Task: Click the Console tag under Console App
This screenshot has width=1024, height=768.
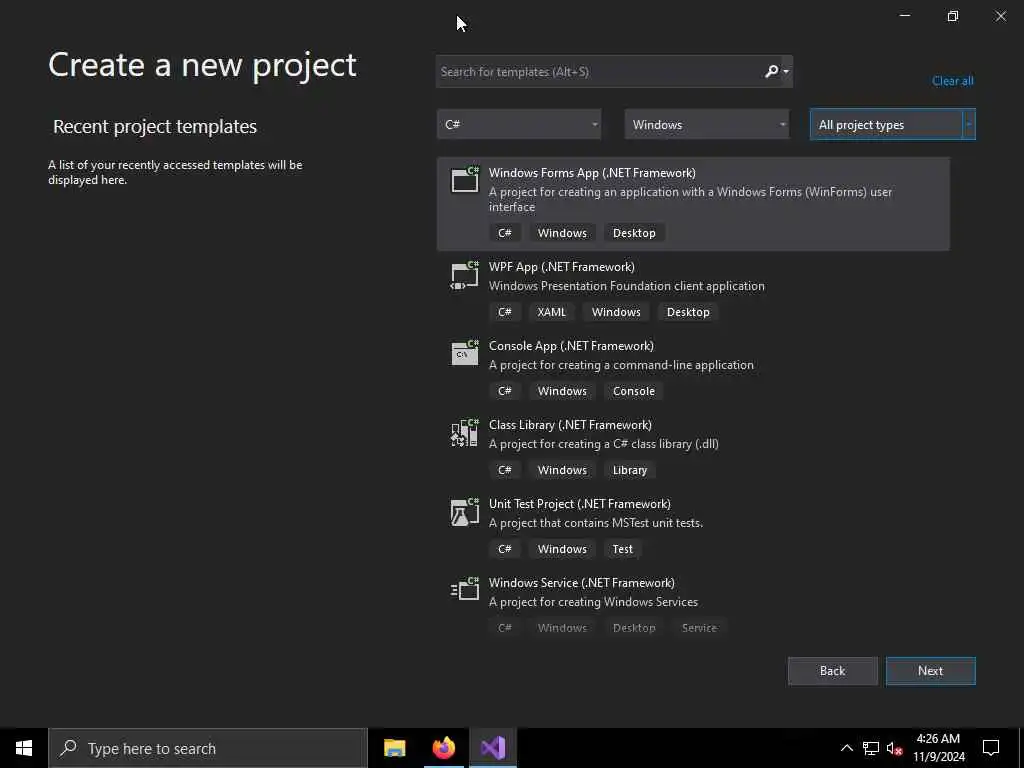Action: (x=633, y=391)
